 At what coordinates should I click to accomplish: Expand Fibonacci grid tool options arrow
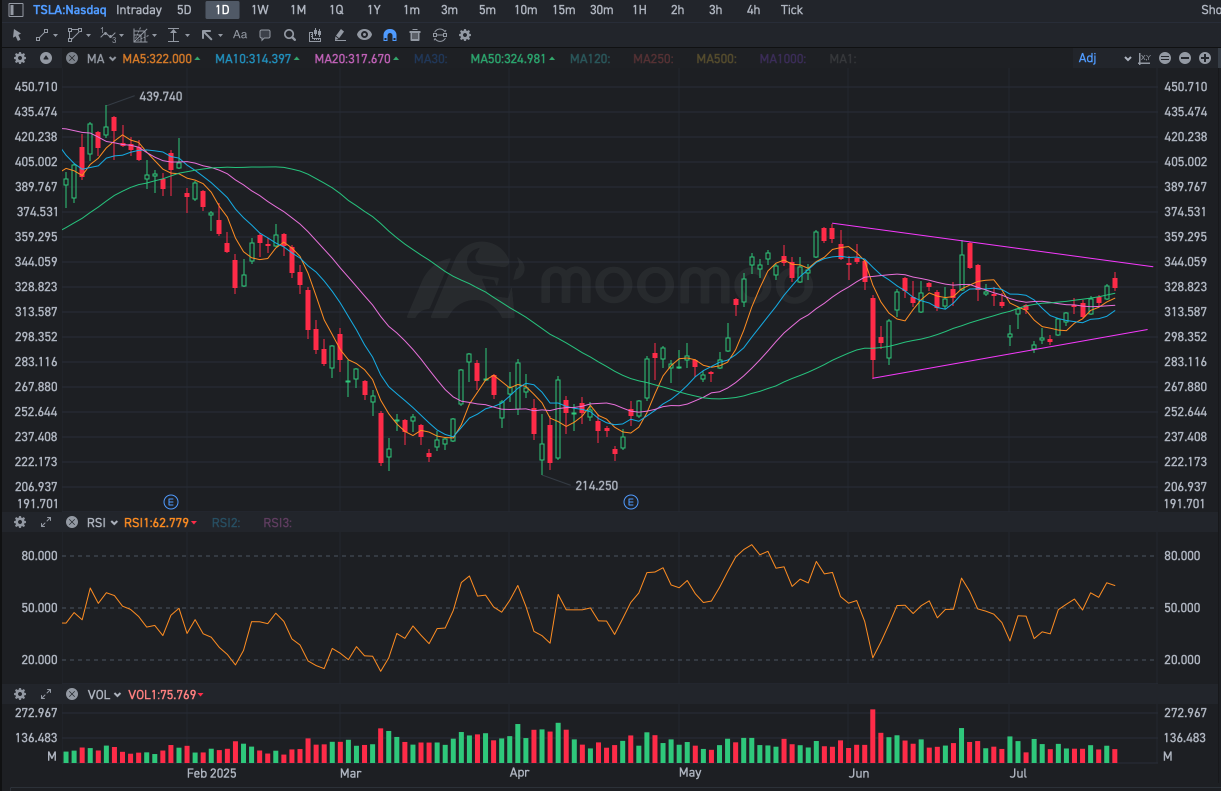point(154,36)
